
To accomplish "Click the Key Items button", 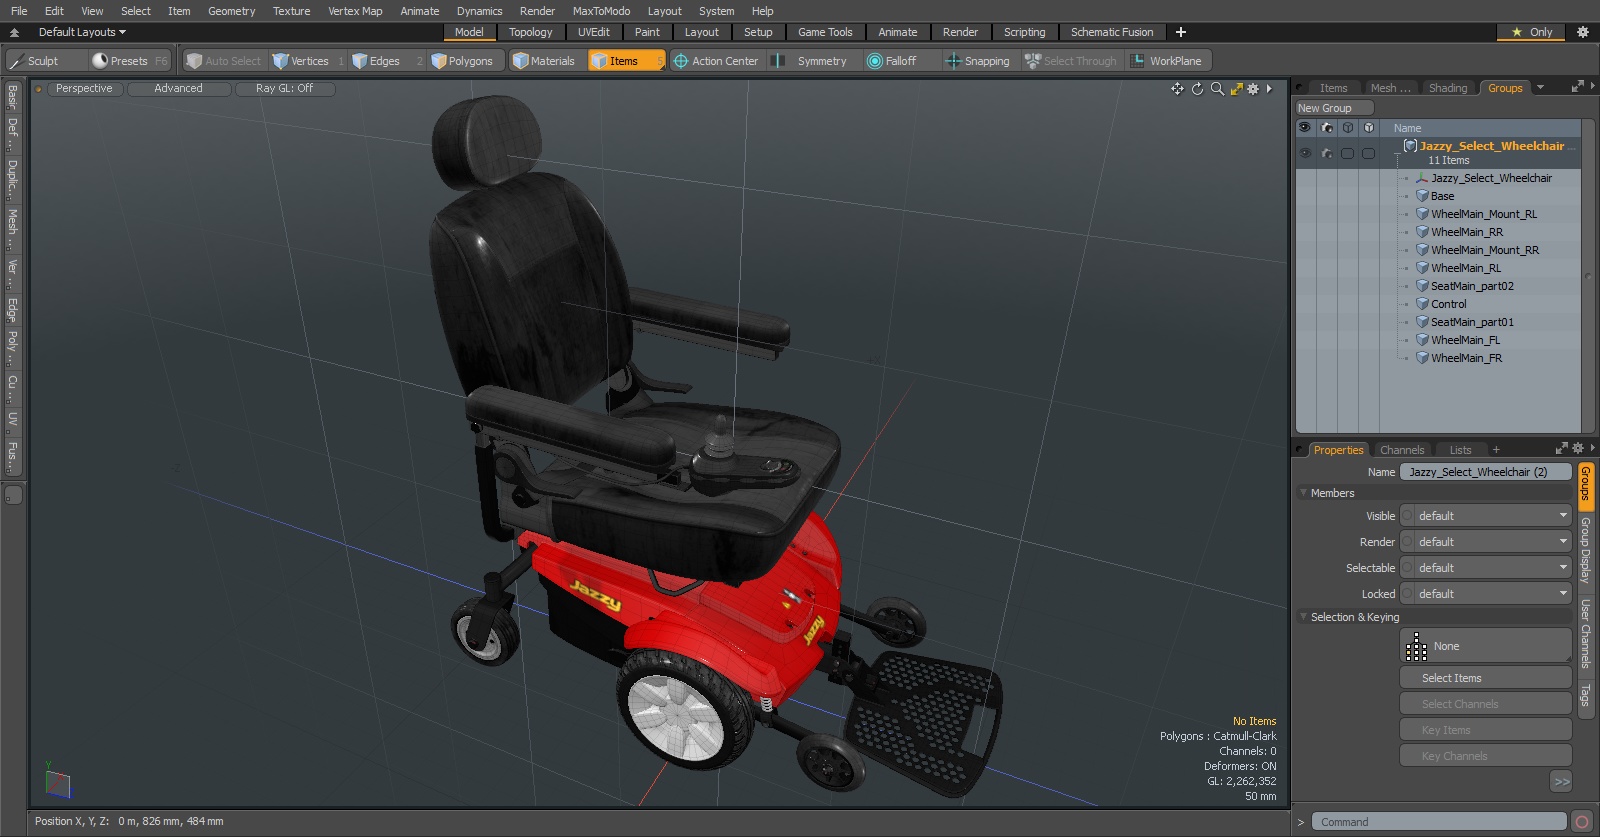I will (1486, 730).
